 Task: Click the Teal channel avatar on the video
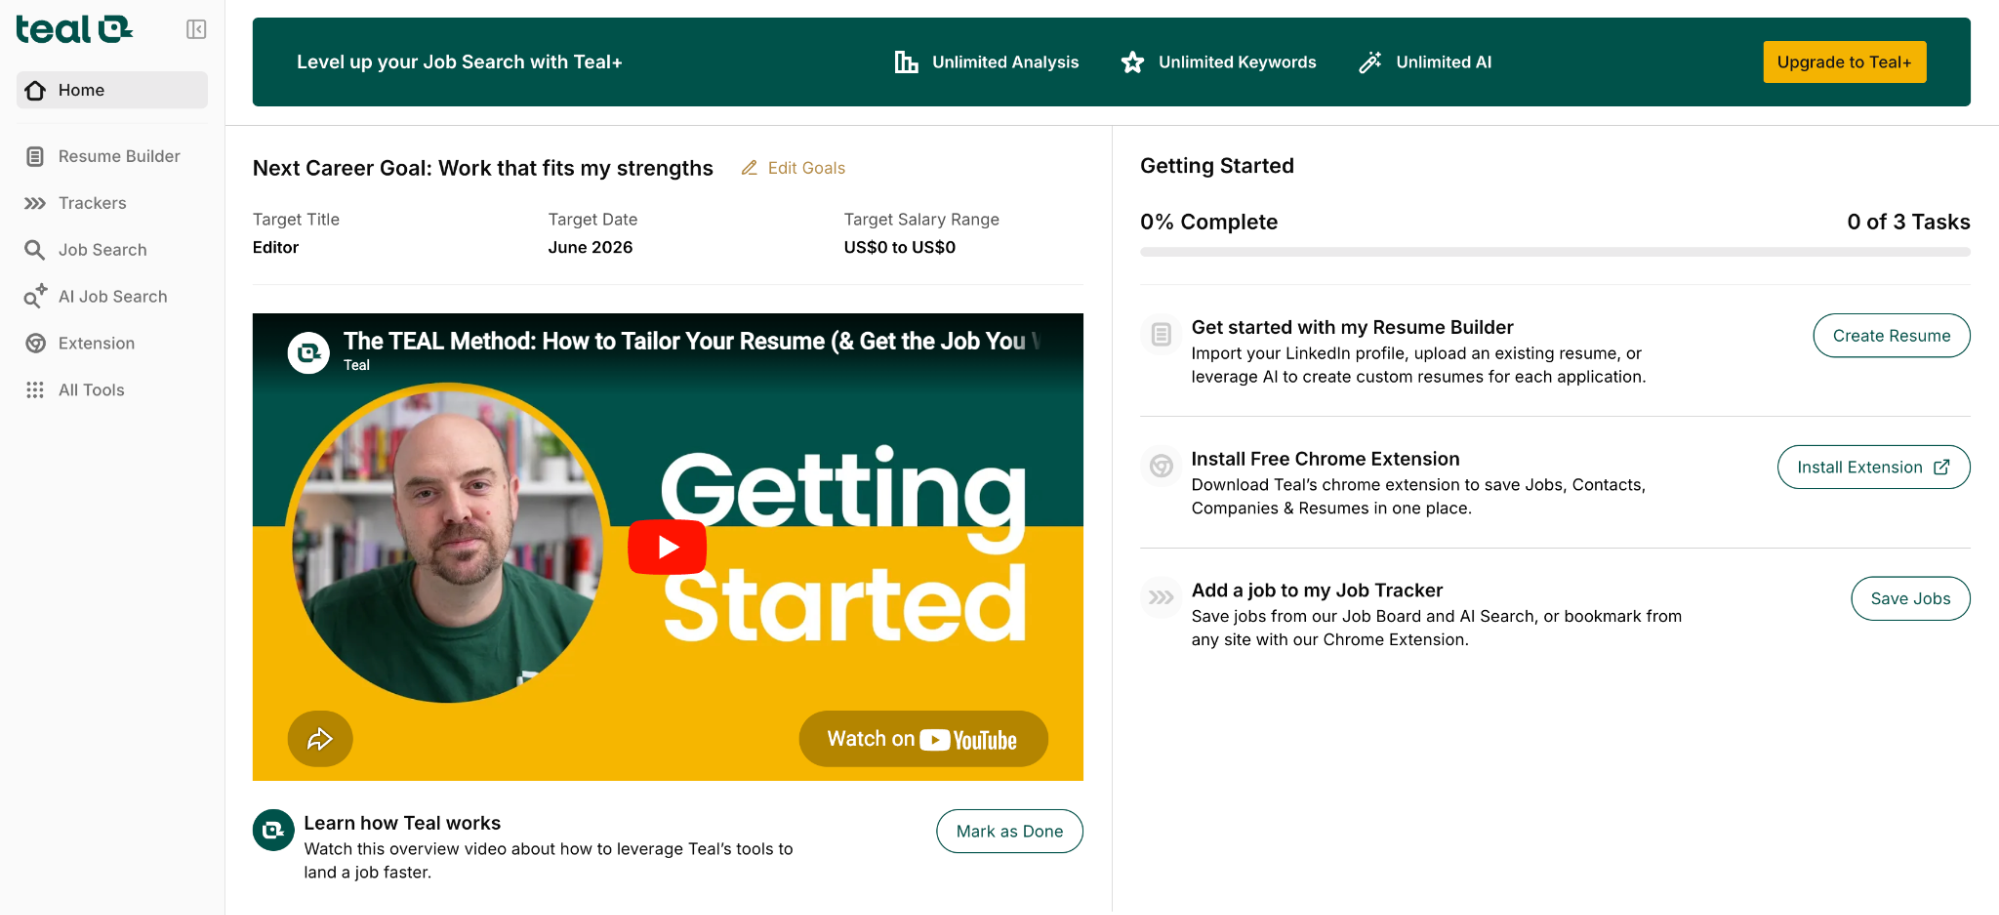(x=309, y=352)
